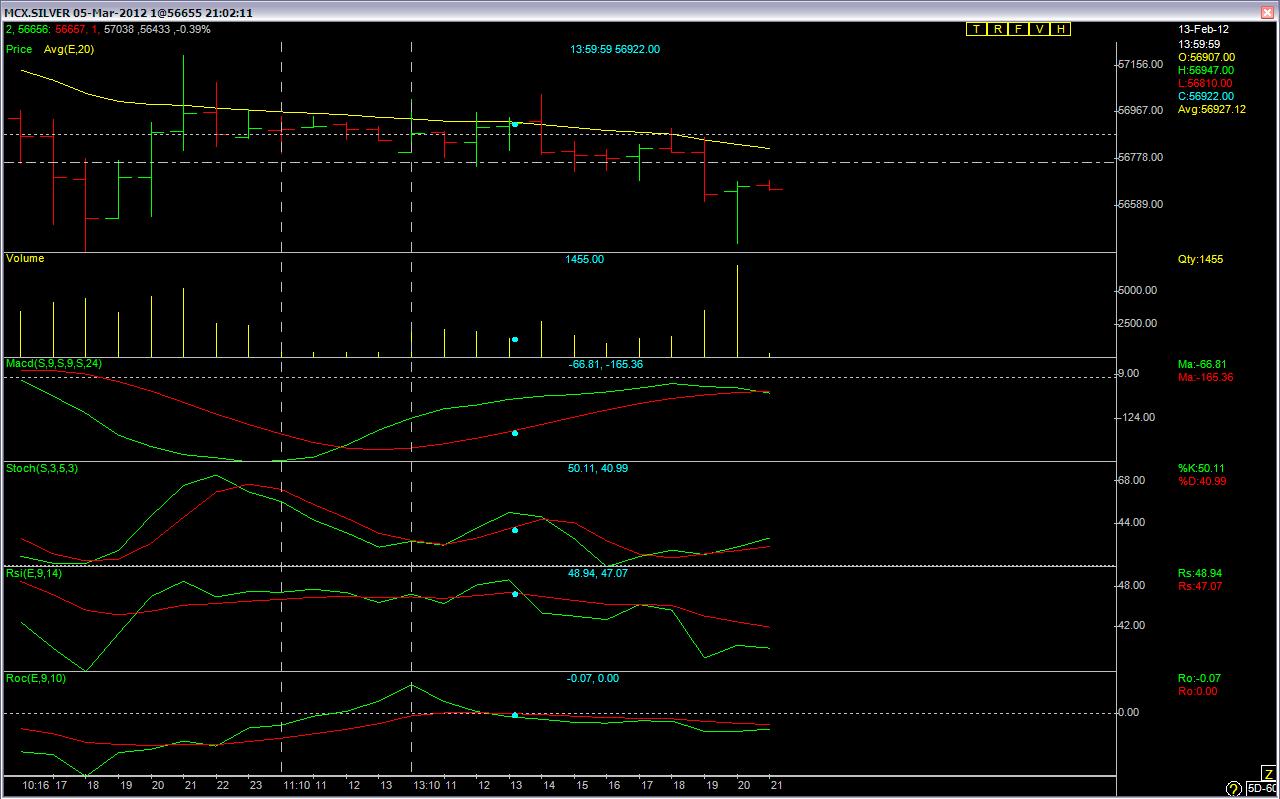
Task: Click the green Price label
Action: click(x=18, y=48)
